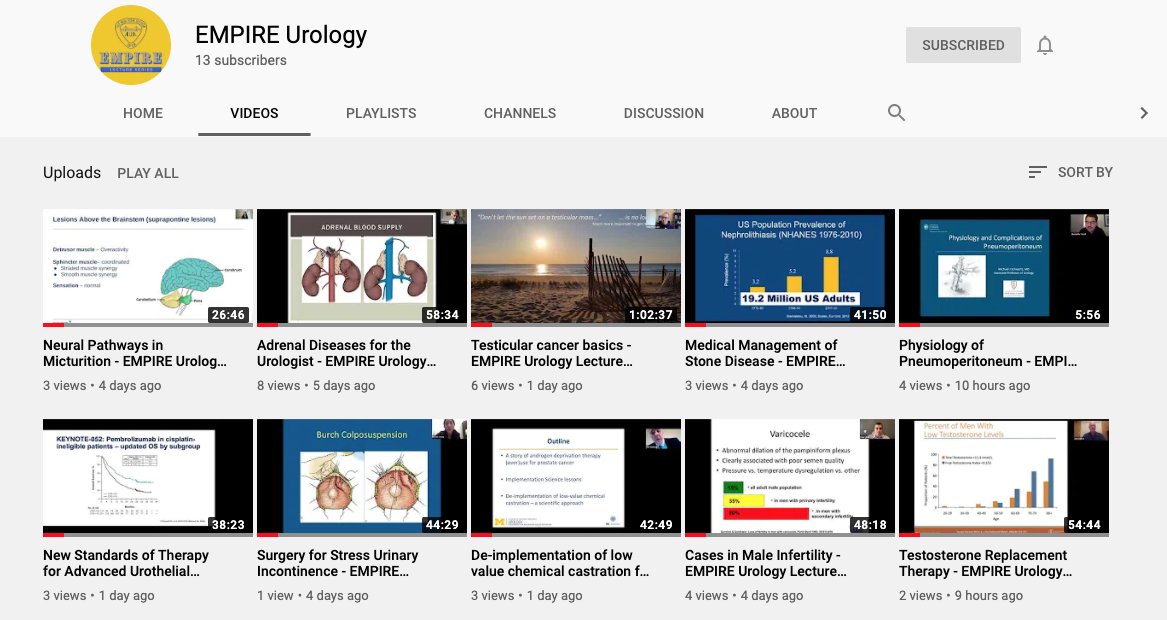
Task: Switch to the ABOUT tab
Action: pos(794,113)
